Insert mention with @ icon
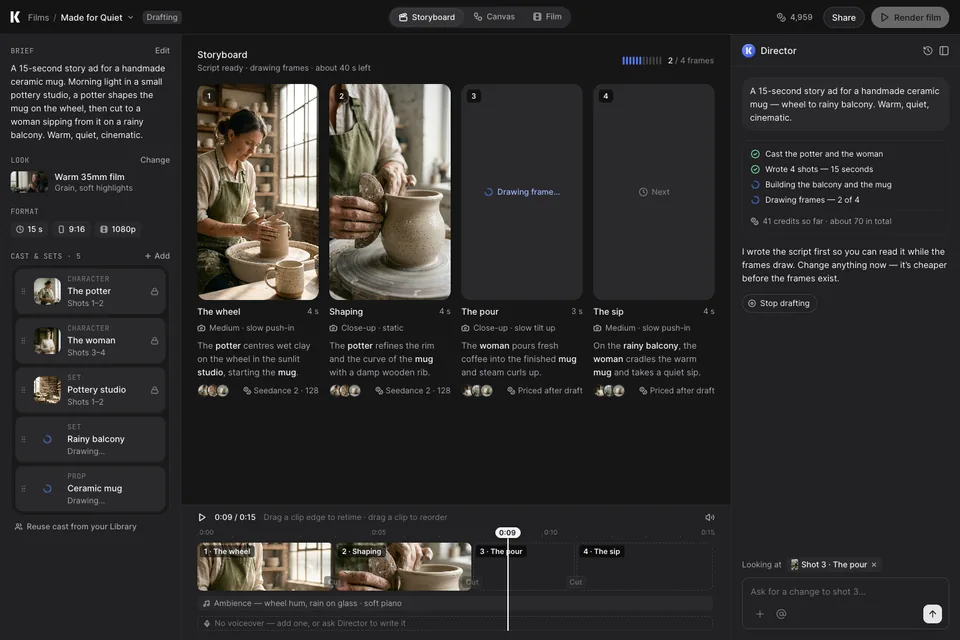 (781, 614)
